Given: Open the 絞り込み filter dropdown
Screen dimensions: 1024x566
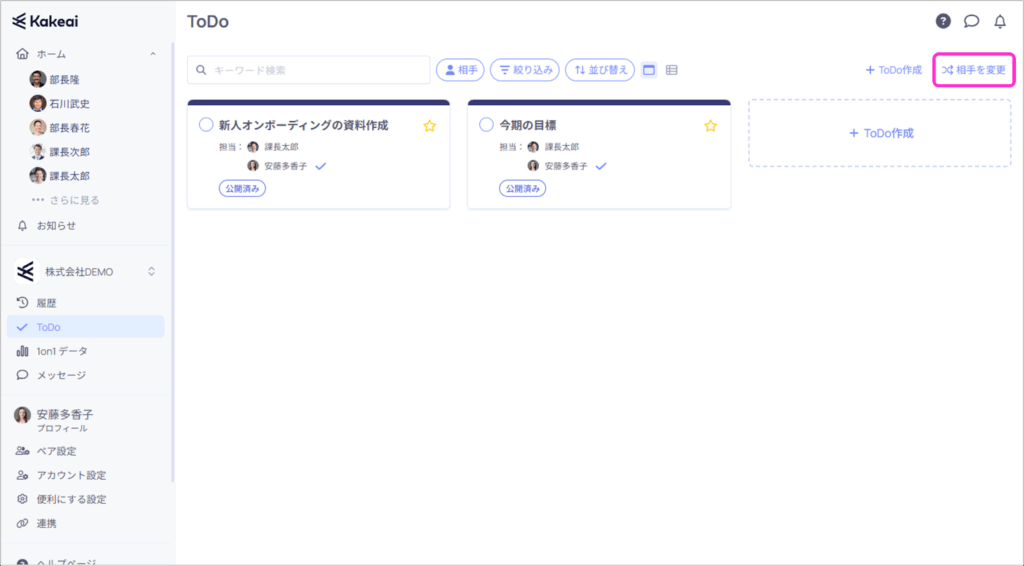Looking at the screenshot, I should pyautogui.click(x=525, y=70).
